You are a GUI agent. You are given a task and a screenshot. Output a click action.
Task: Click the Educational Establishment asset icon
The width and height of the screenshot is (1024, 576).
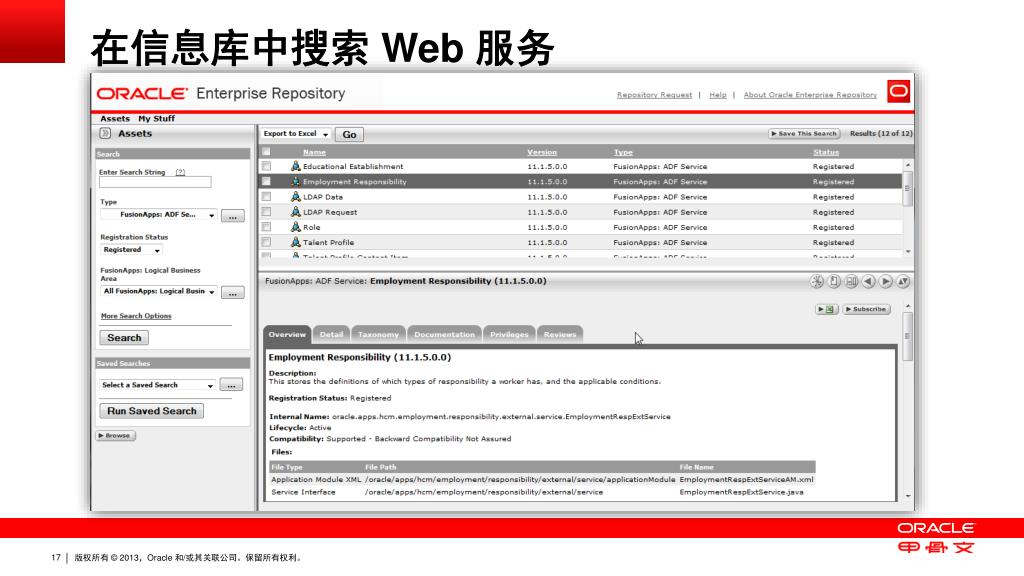point(295,167)
